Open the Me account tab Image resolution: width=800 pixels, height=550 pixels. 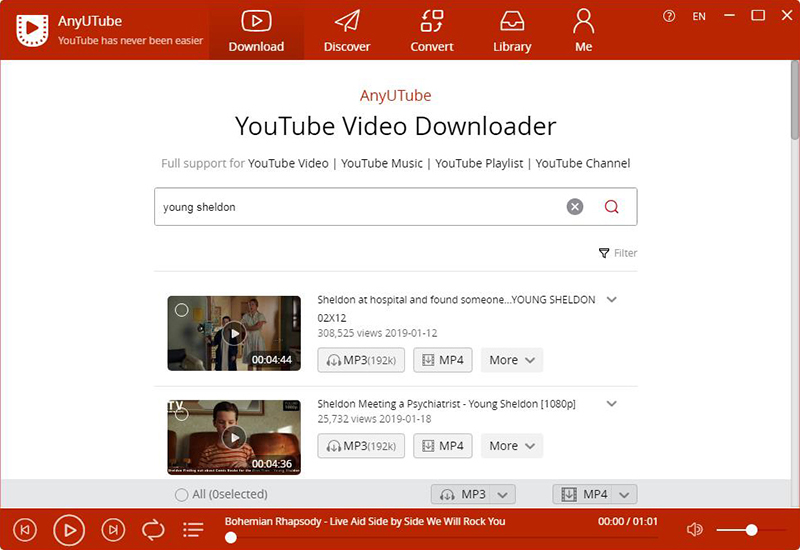(584, 32)
